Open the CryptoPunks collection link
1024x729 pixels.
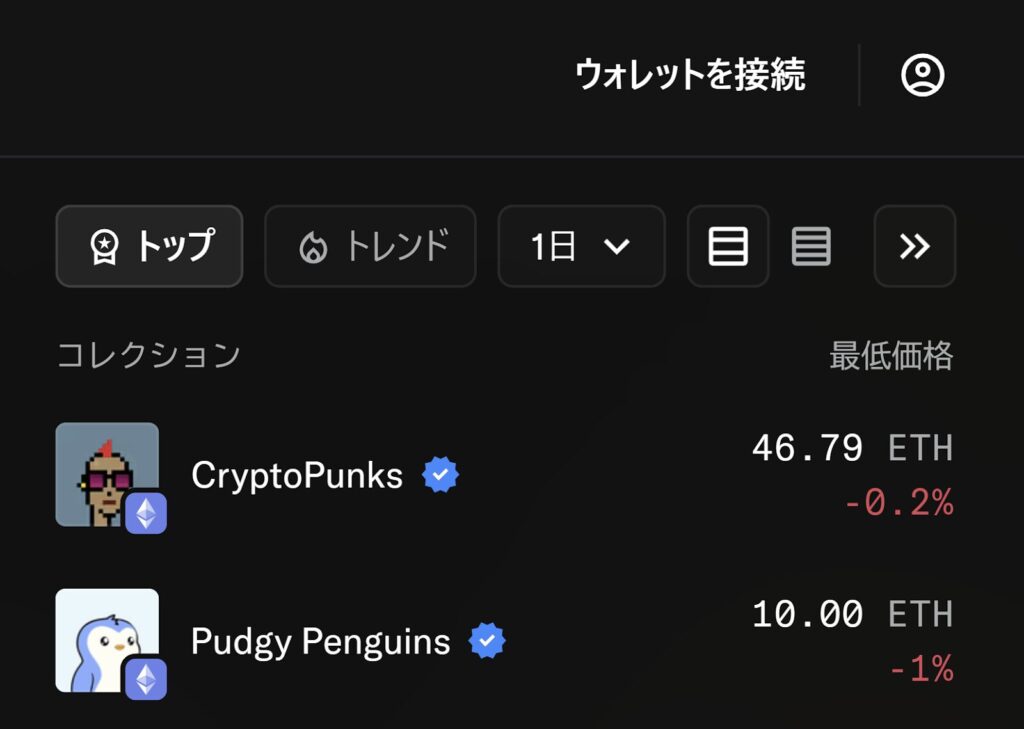click(297, 475)
